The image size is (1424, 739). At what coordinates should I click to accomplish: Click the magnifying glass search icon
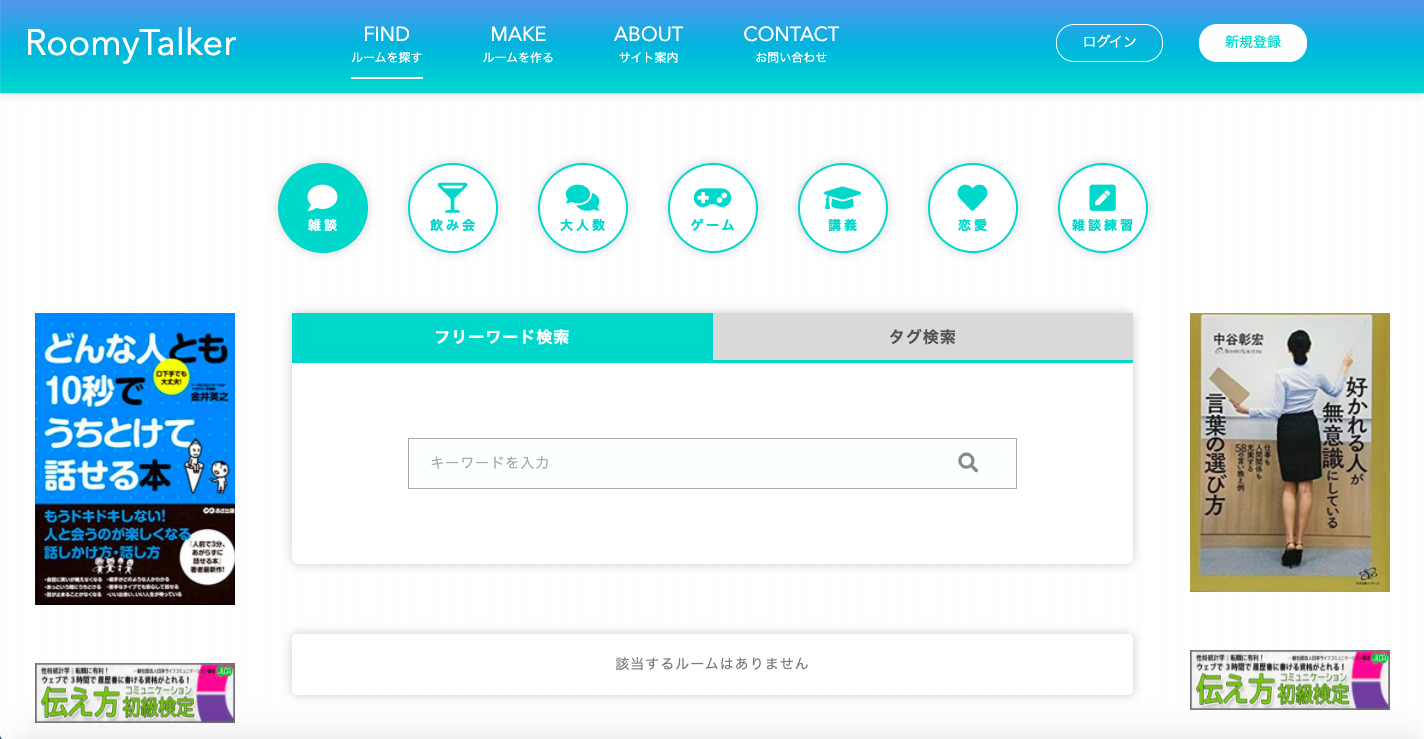point(967,463)
